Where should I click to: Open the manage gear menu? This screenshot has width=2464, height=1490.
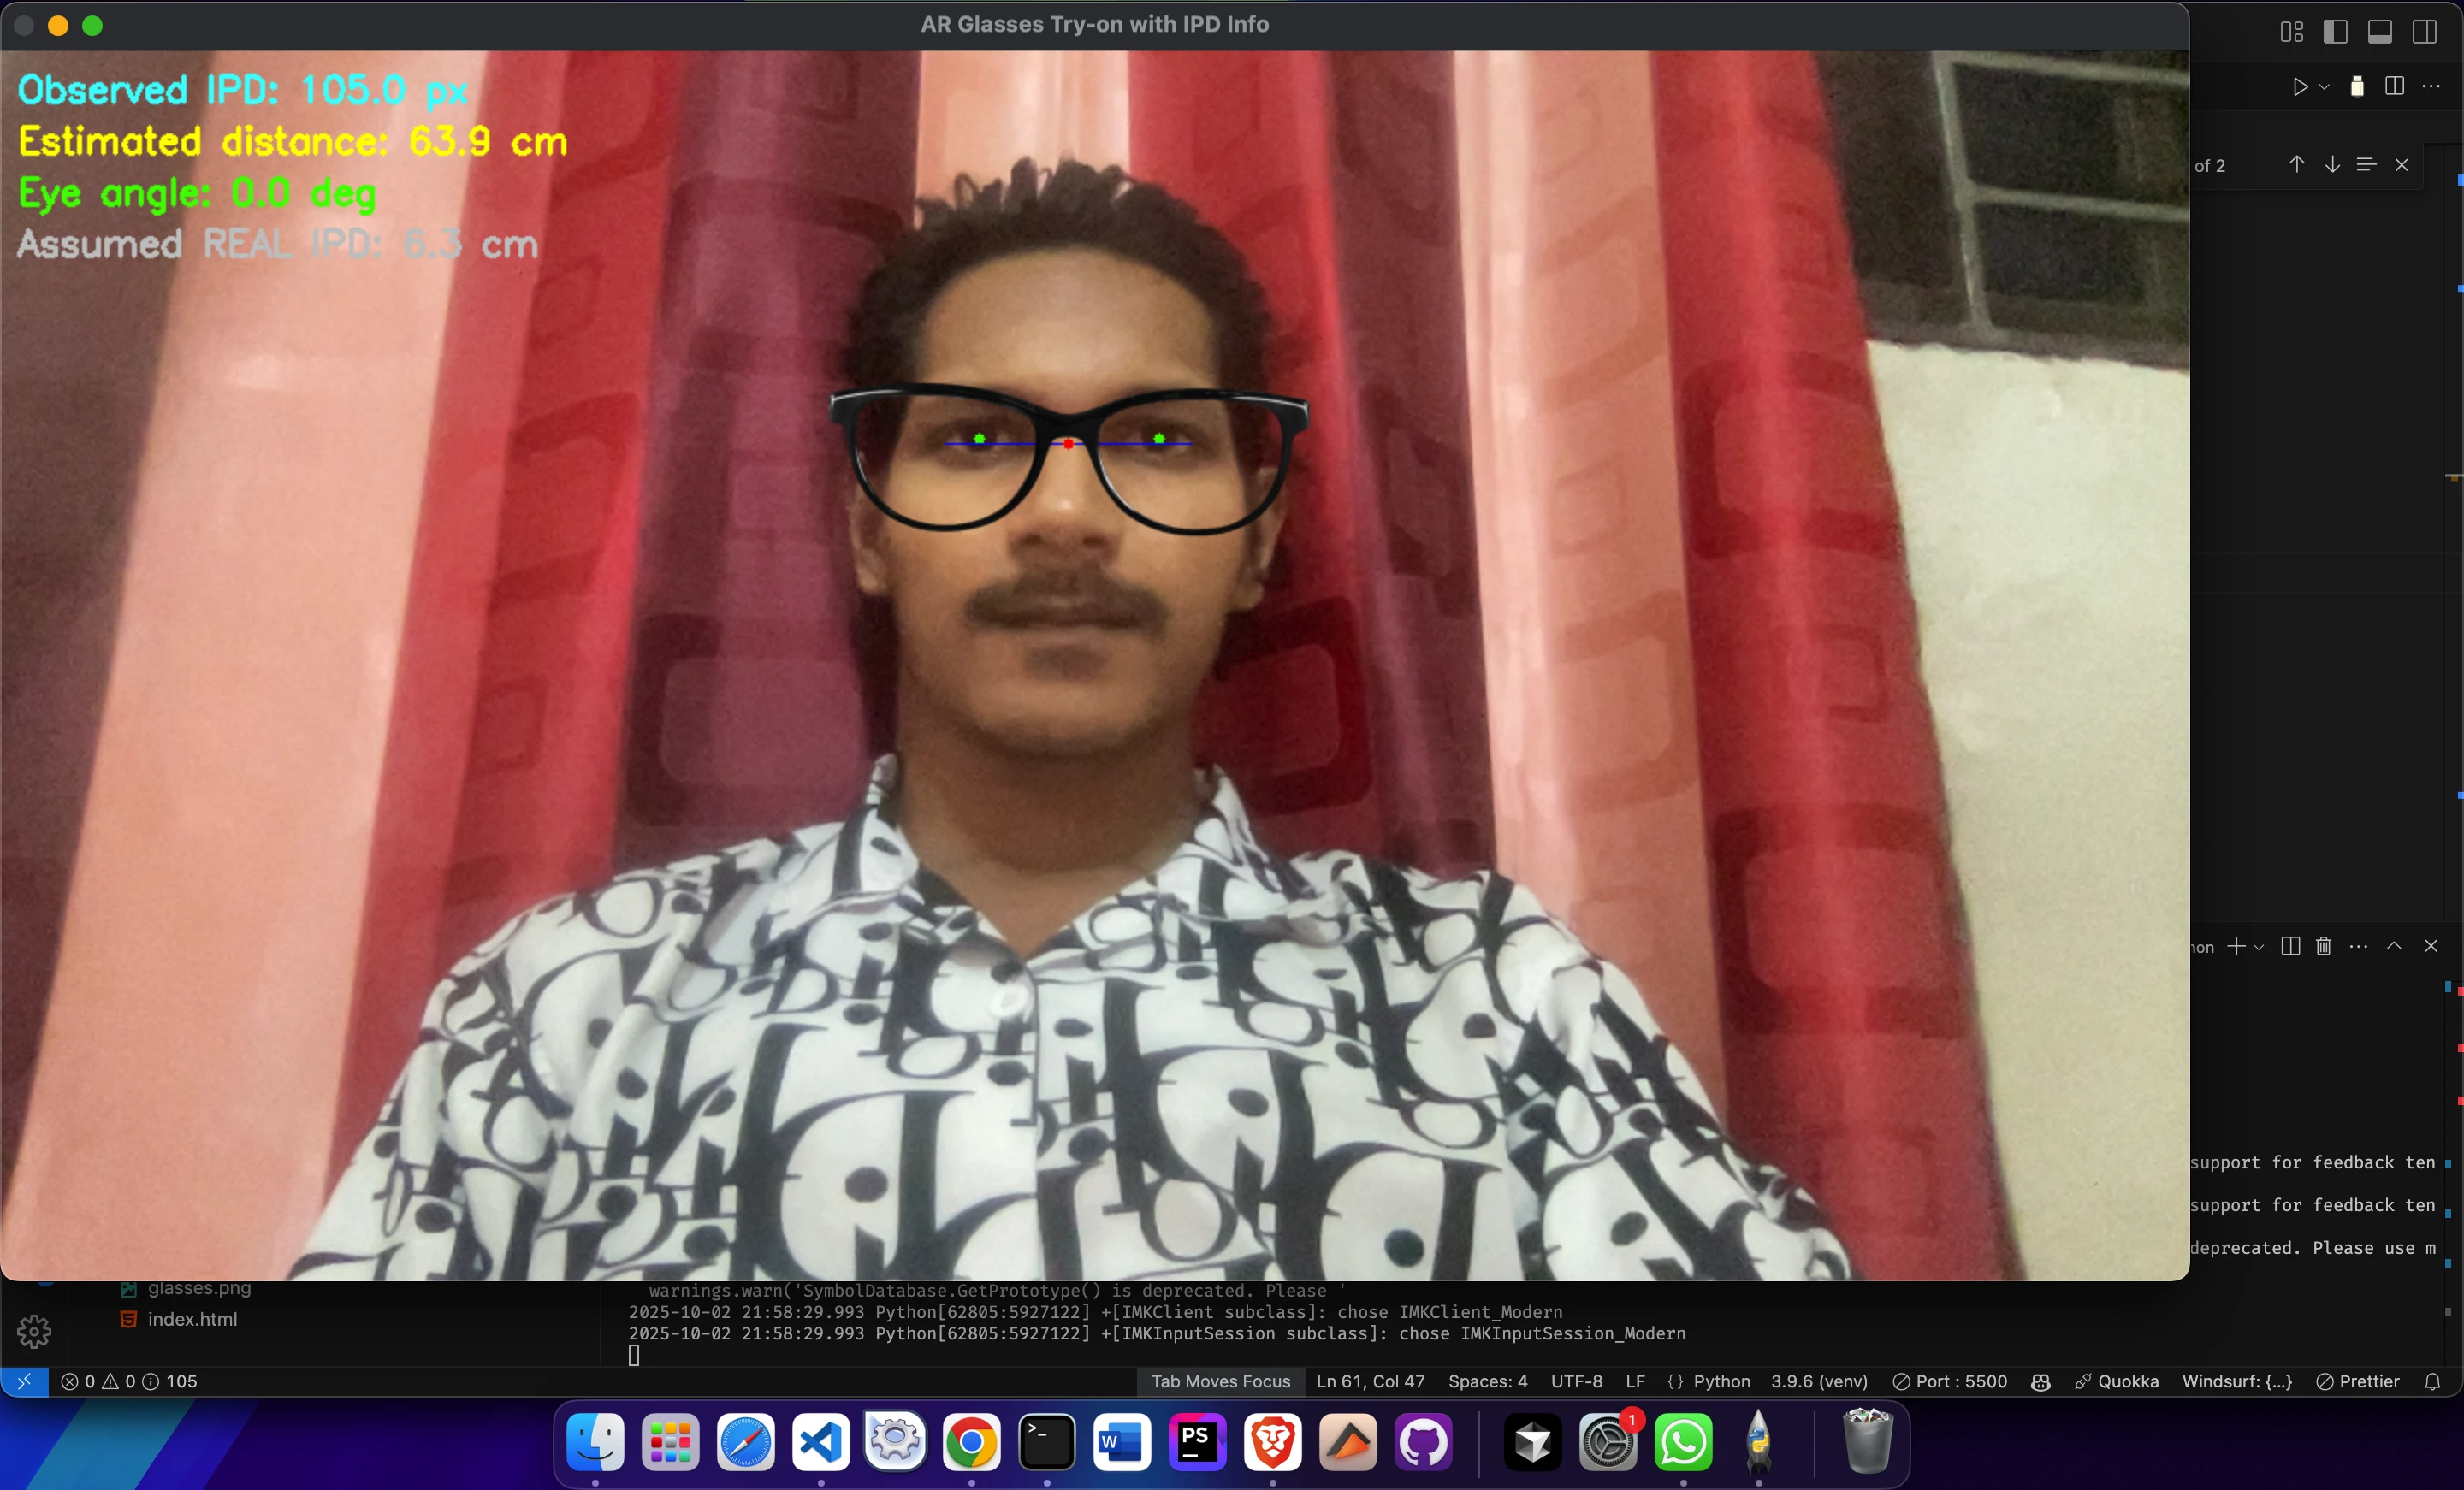click(x=34, y=1331)
